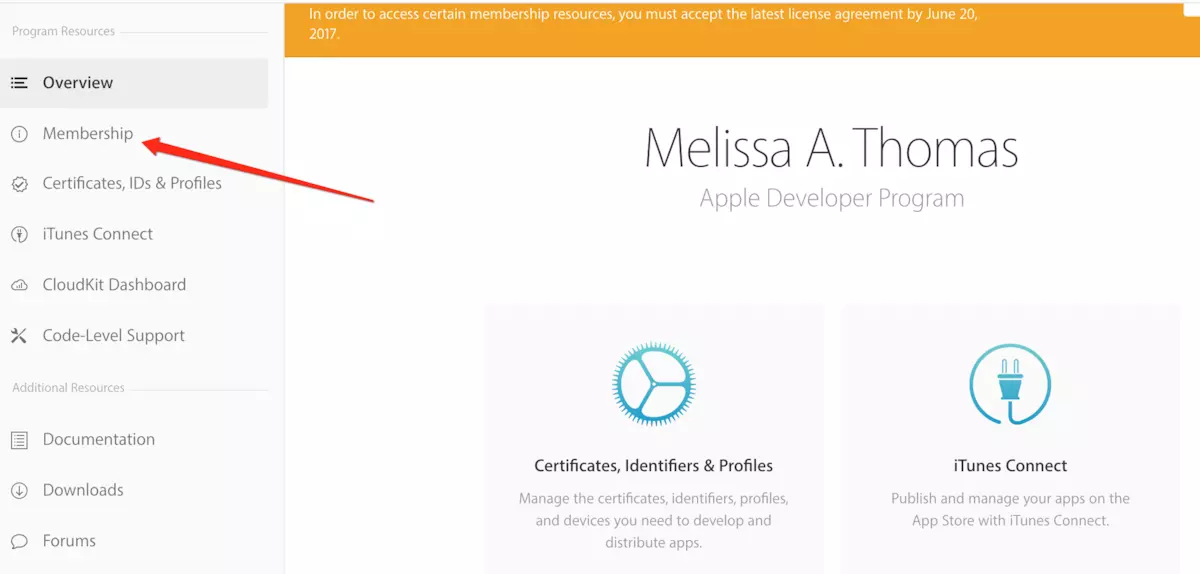Click the Downloads arrow icon

tap(19, 491)
